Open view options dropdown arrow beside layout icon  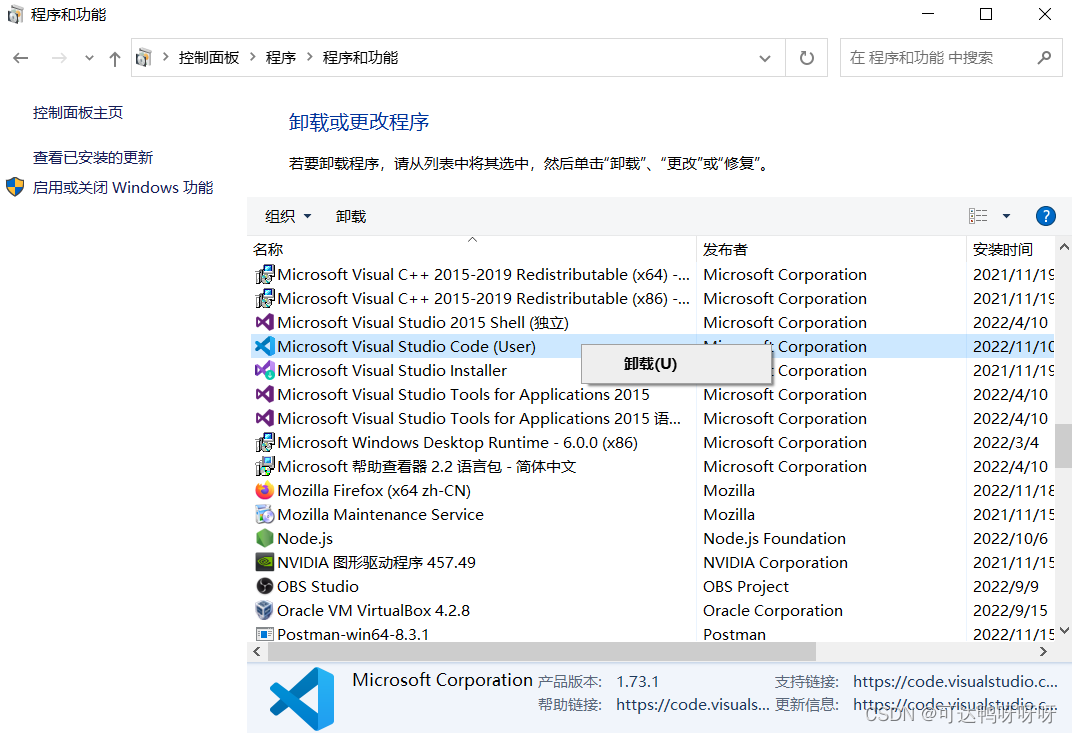coord(1006,216)
